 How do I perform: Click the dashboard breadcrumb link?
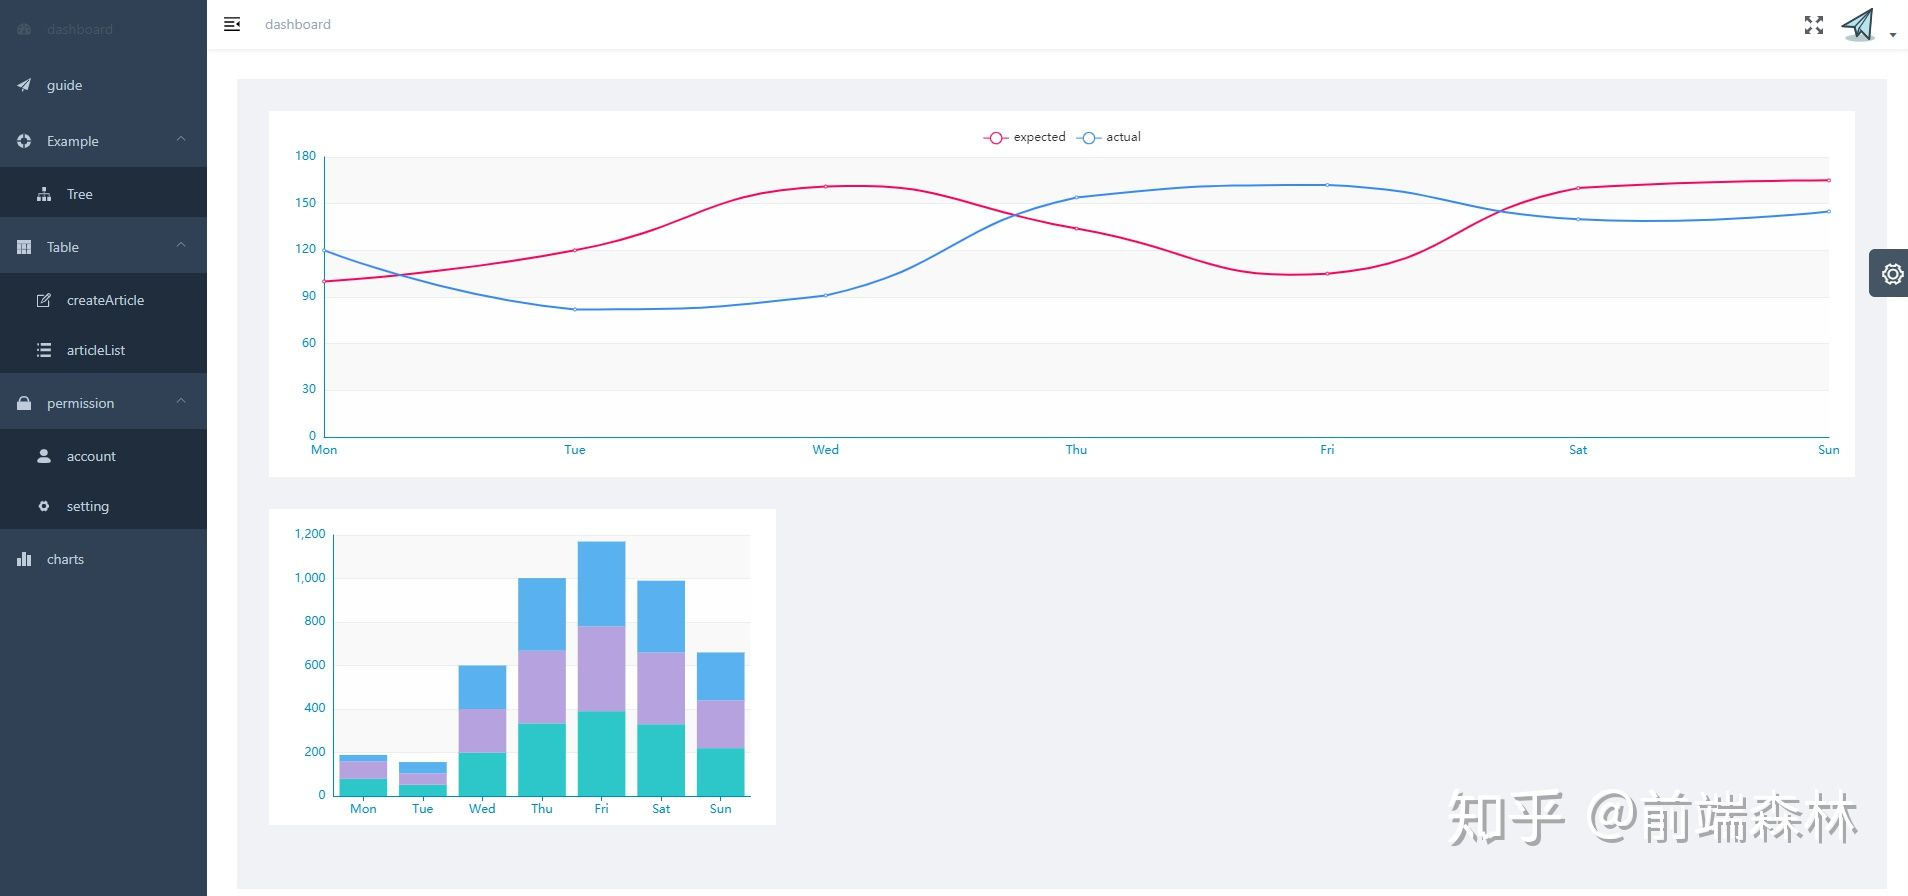click(297, 24)
